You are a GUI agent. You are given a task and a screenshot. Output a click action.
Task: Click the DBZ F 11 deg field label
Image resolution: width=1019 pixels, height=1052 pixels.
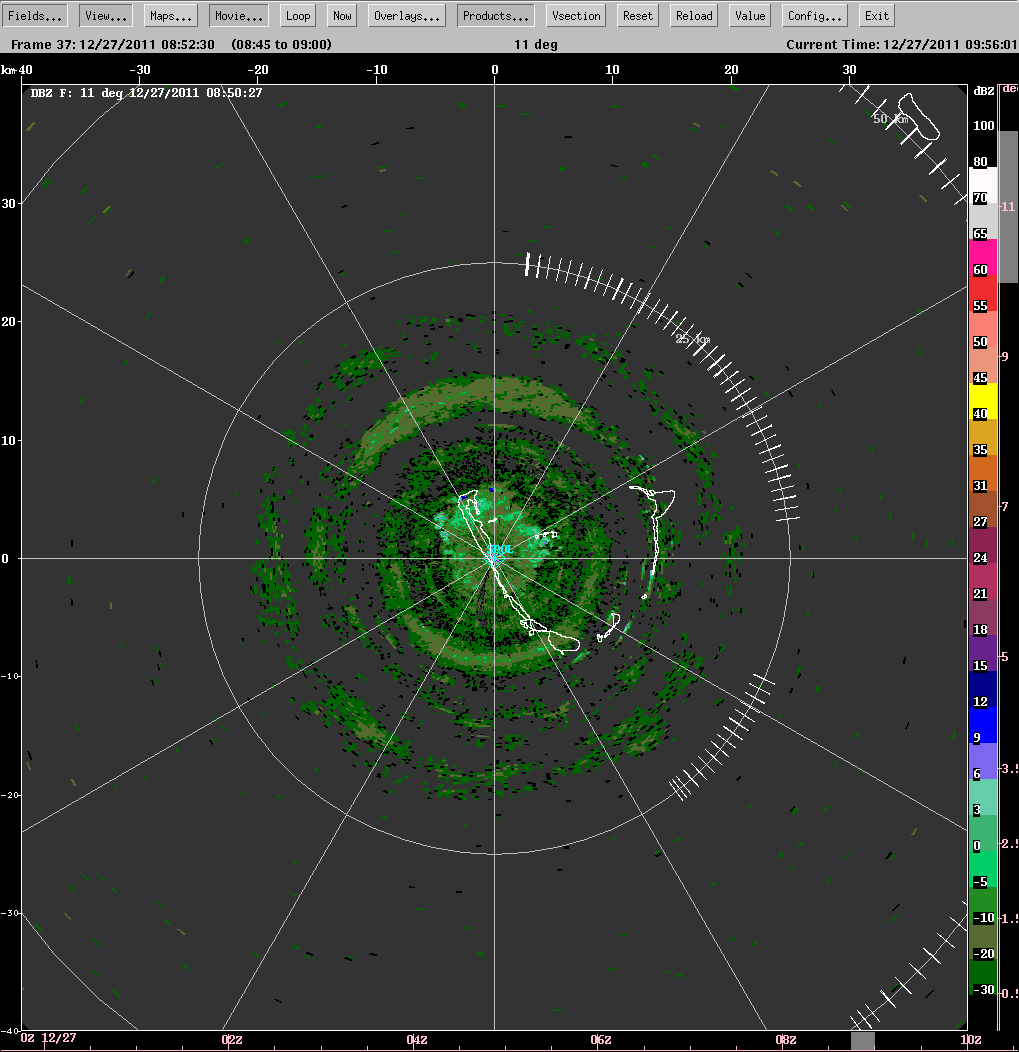pyautogui.click(x=146, y=93)
